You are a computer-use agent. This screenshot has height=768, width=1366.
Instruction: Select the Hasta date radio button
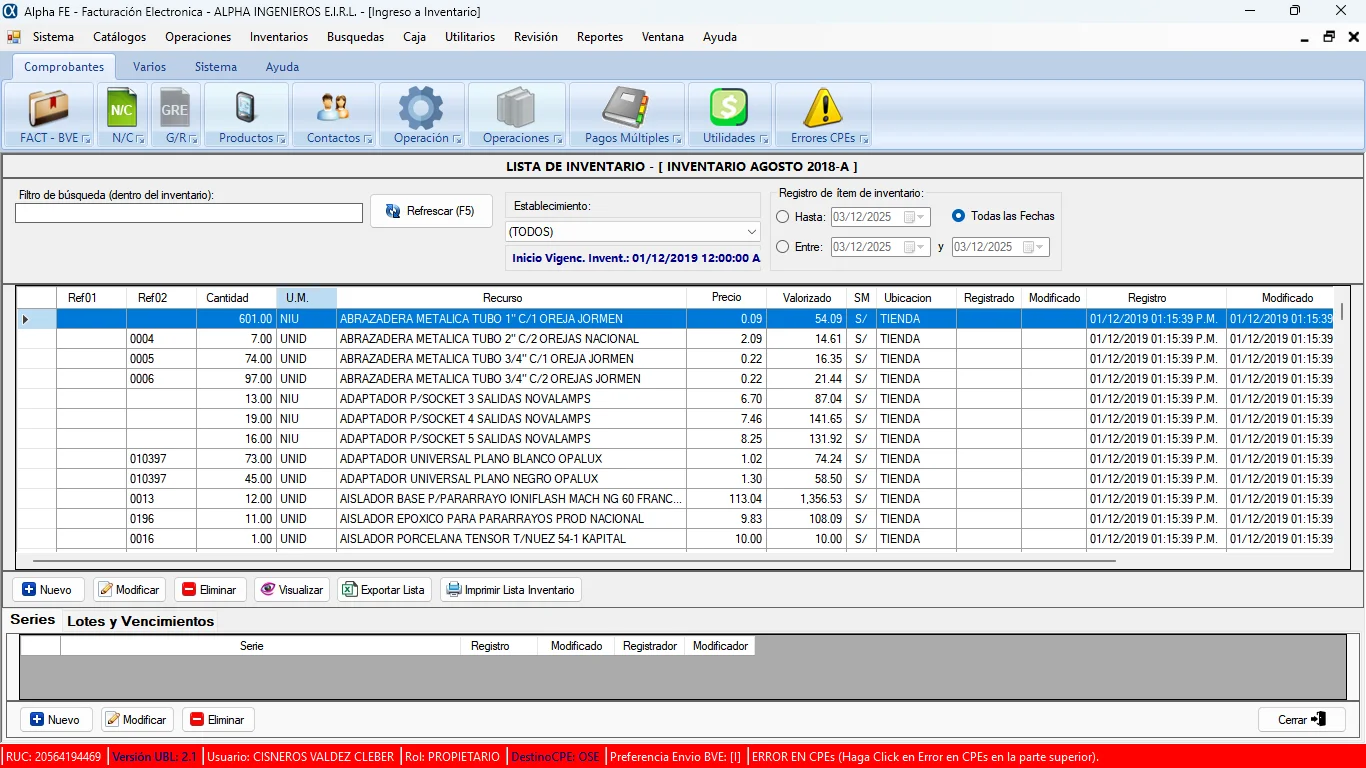click(x=783, y=217)
